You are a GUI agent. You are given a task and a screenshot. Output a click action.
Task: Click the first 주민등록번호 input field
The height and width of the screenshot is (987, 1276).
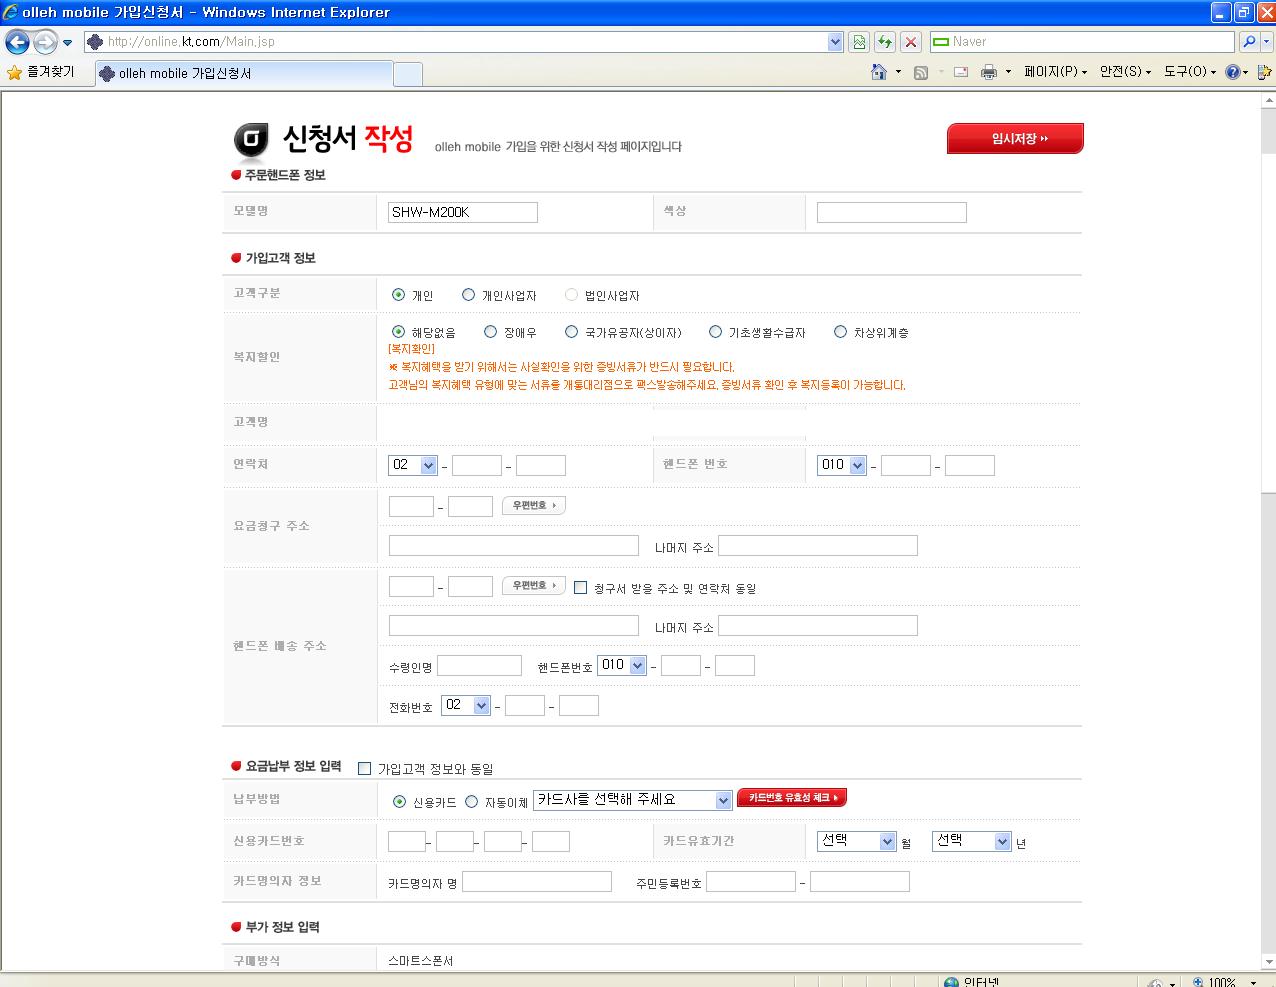751,882
